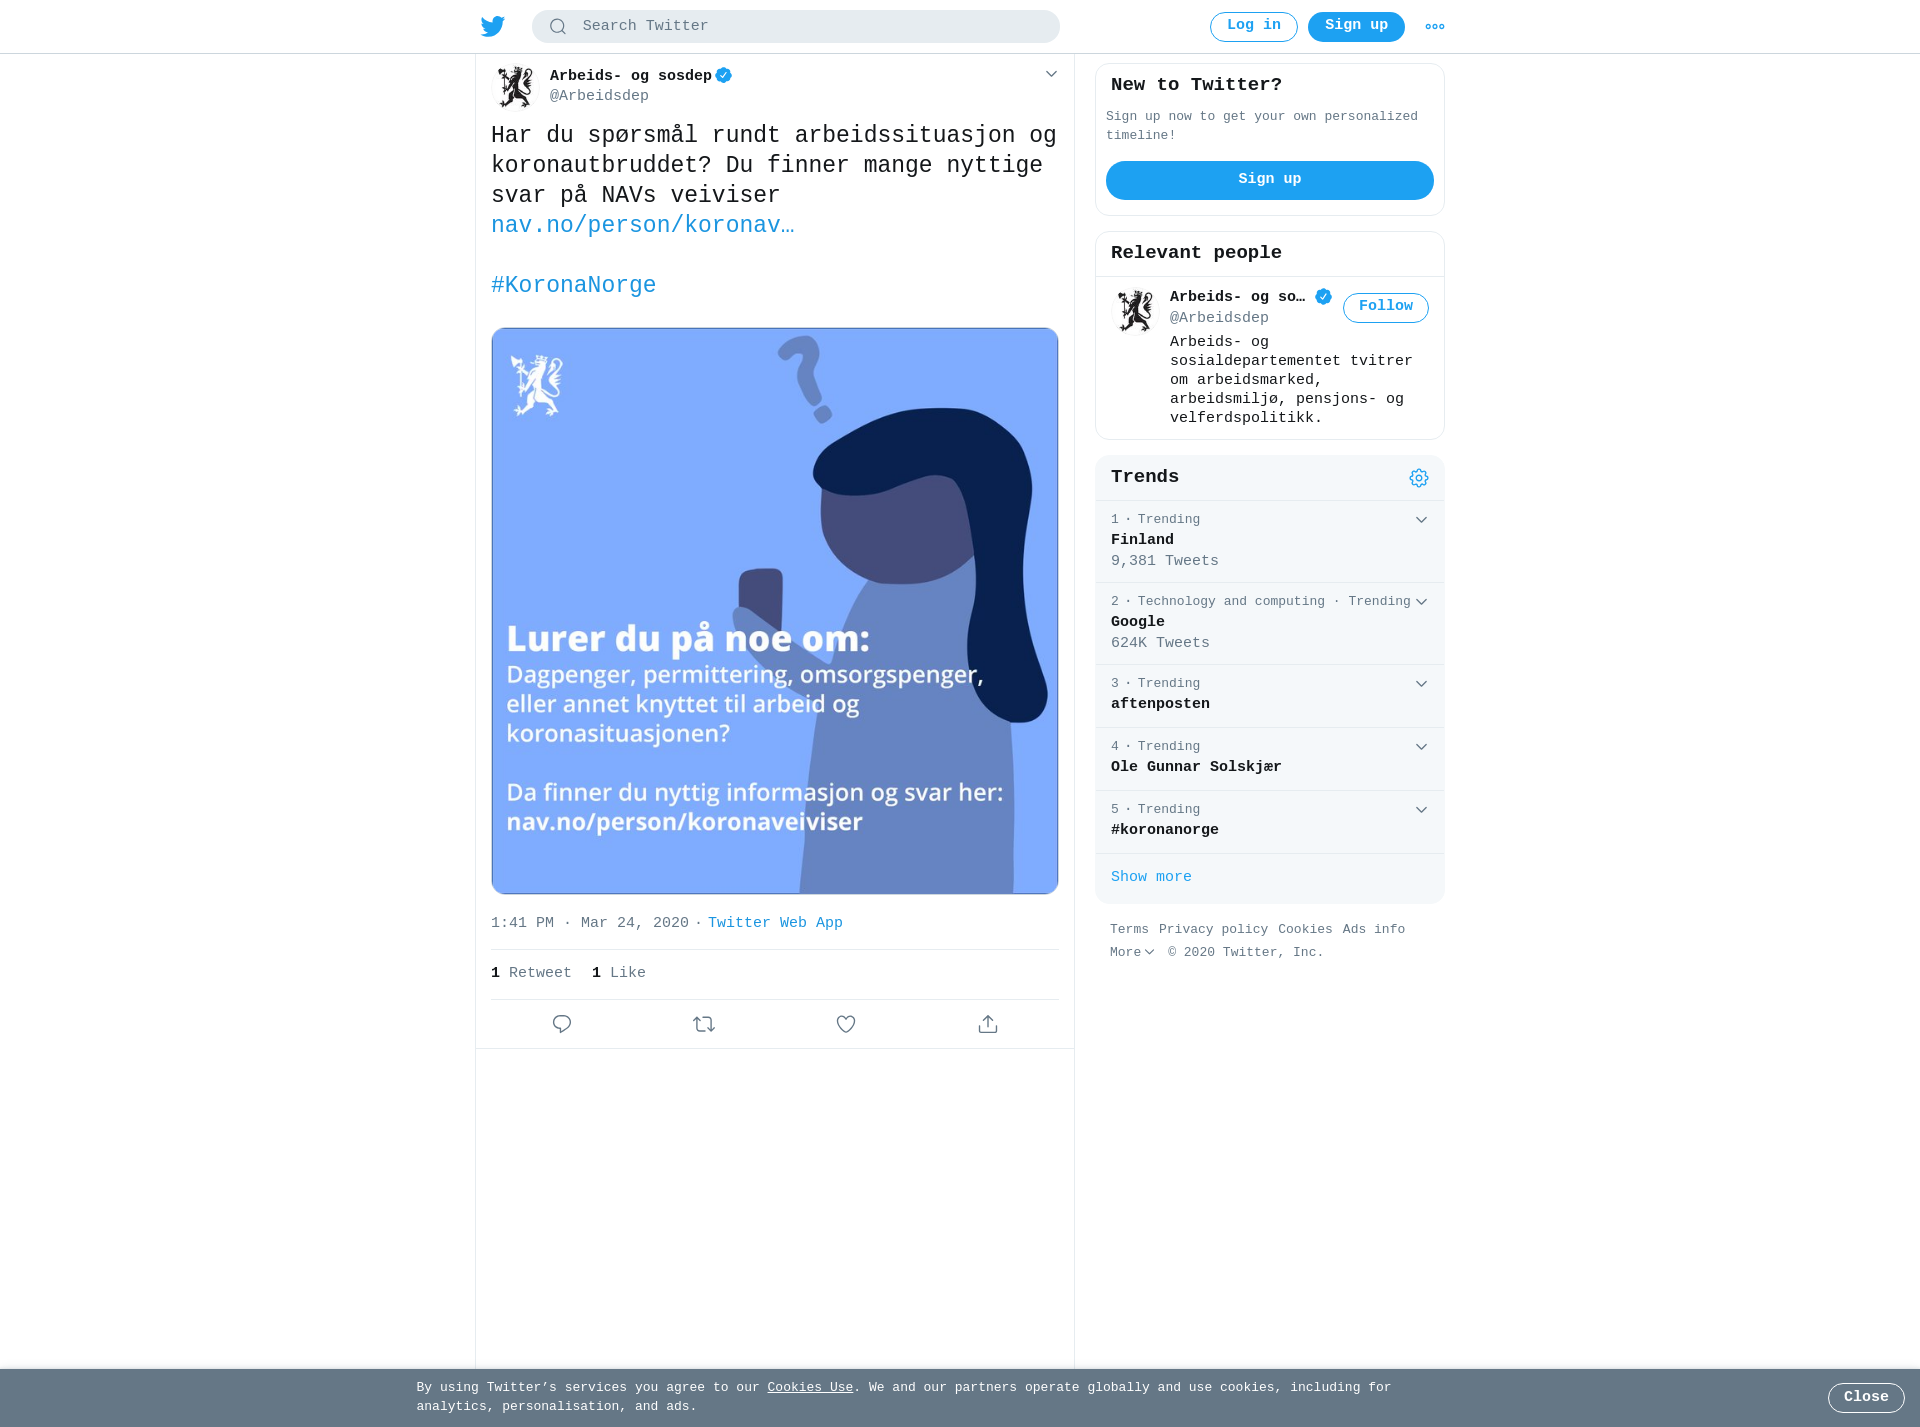
Task: Open the share tweet icon
Action: [x=988, y=1024]
